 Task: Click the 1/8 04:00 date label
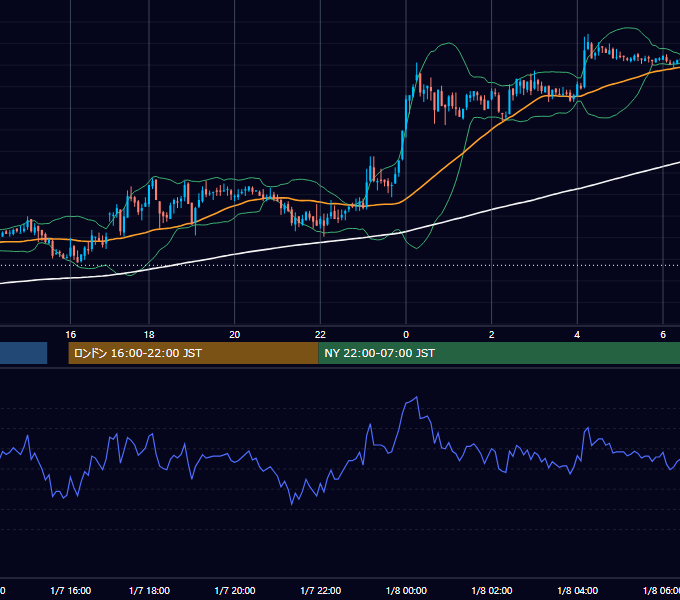[578, 590]
